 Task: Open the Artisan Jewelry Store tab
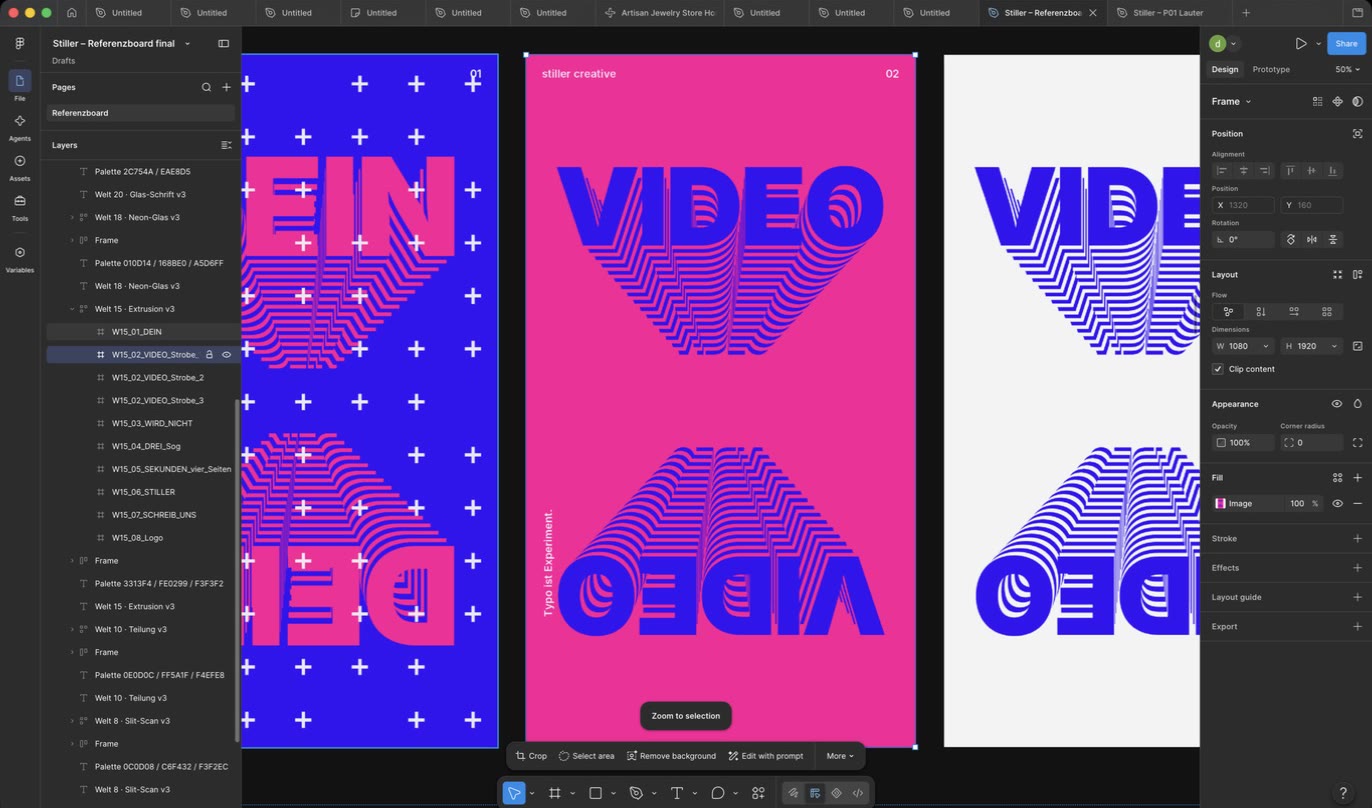click(x=659, y=13)
